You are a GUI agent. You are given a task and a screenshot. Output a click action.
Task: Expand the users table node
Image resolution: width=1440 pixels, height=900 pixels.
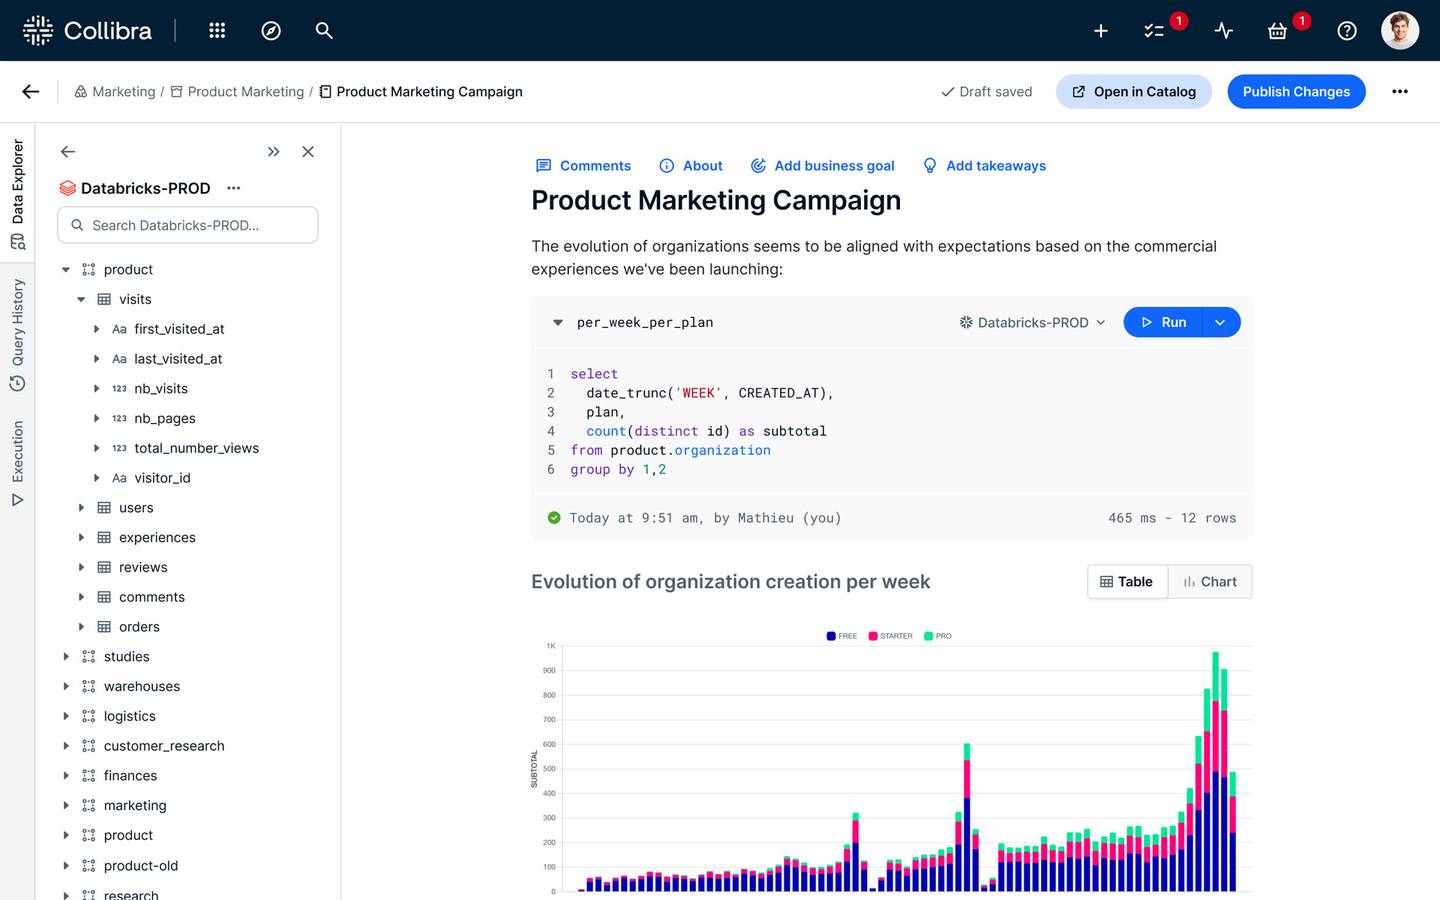click(x=82, y=508)
